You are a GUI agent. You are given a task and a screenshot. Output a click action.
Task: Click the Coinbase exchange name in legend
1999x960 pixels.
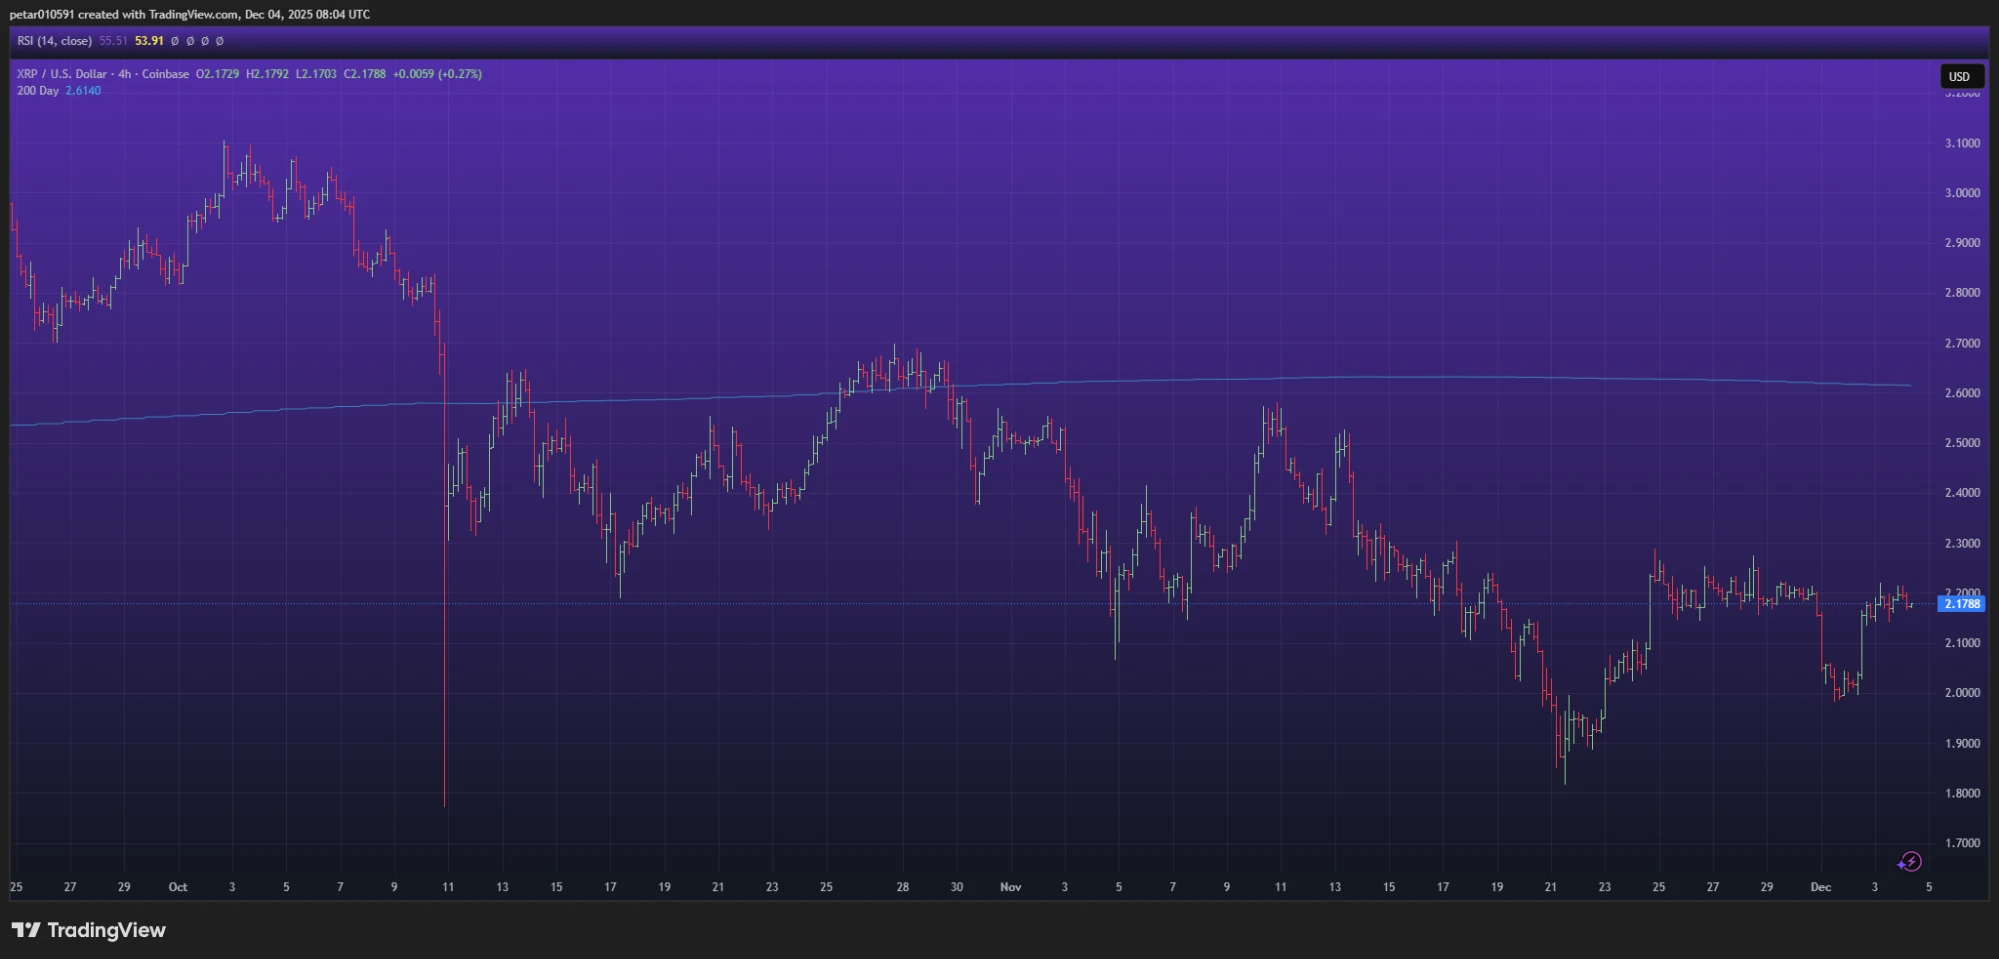click(x=165, y=74)
